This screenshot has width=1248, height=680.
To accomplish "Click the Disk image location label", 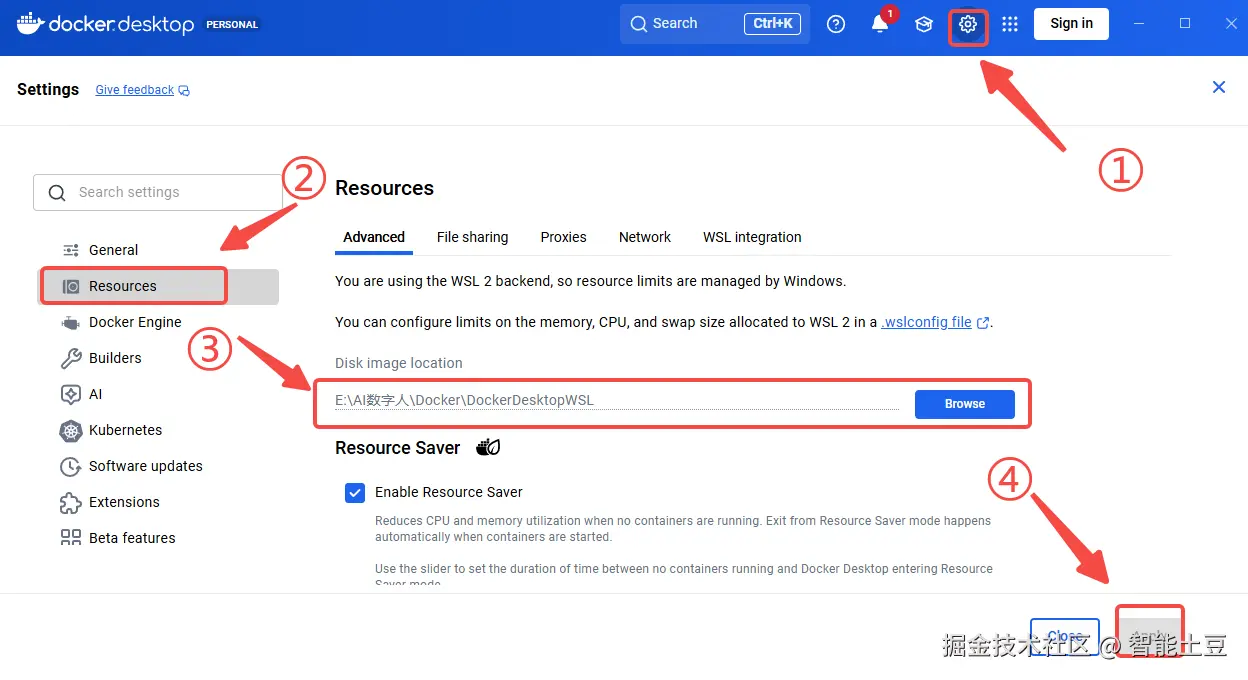I will (x=399, y=363).
